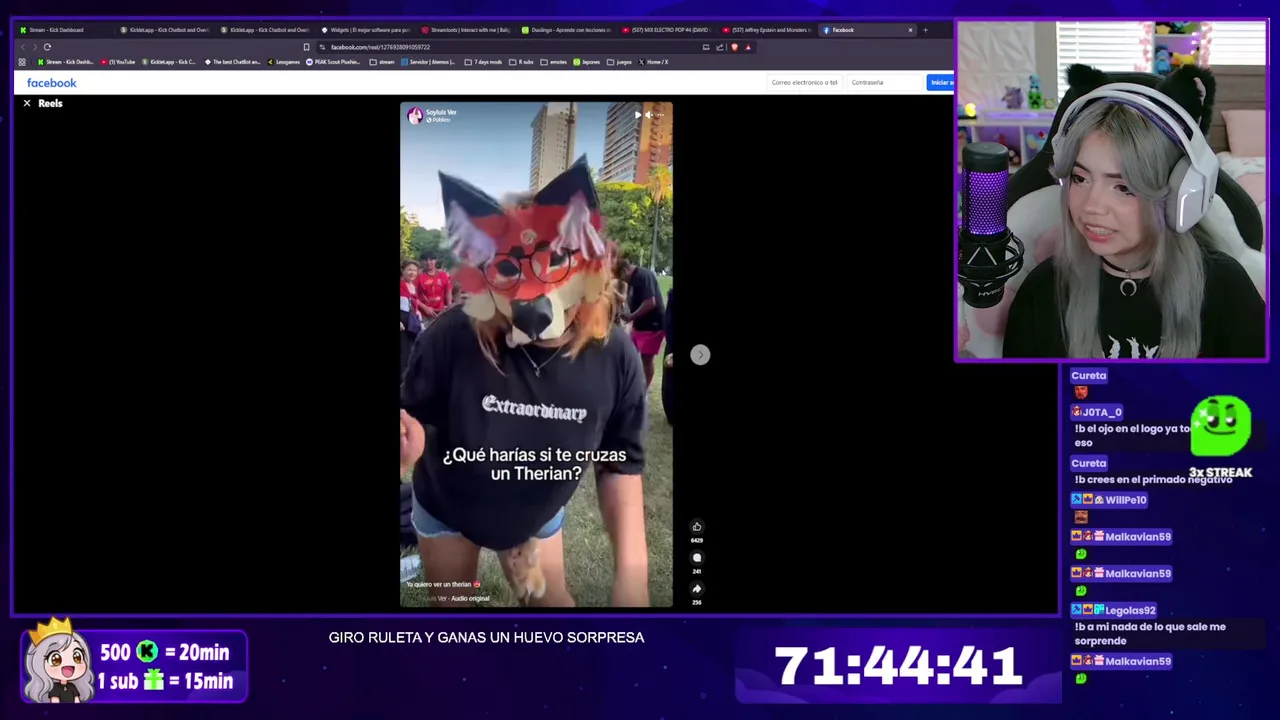Open the YouTube bookmark
The width and height of the screenshot is (1280, 720).
(x=118, y=62)
